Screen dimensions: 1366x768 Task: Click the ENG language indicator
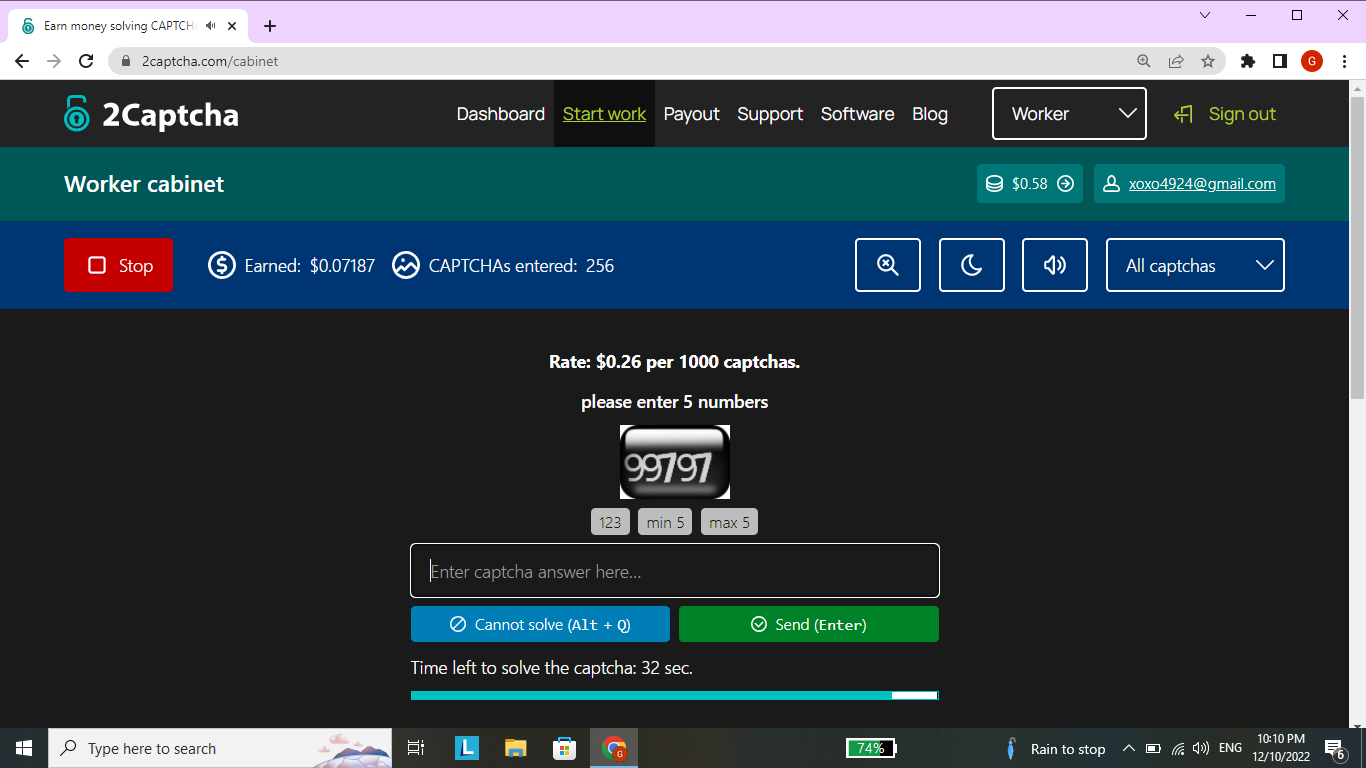pos(1230,748)
